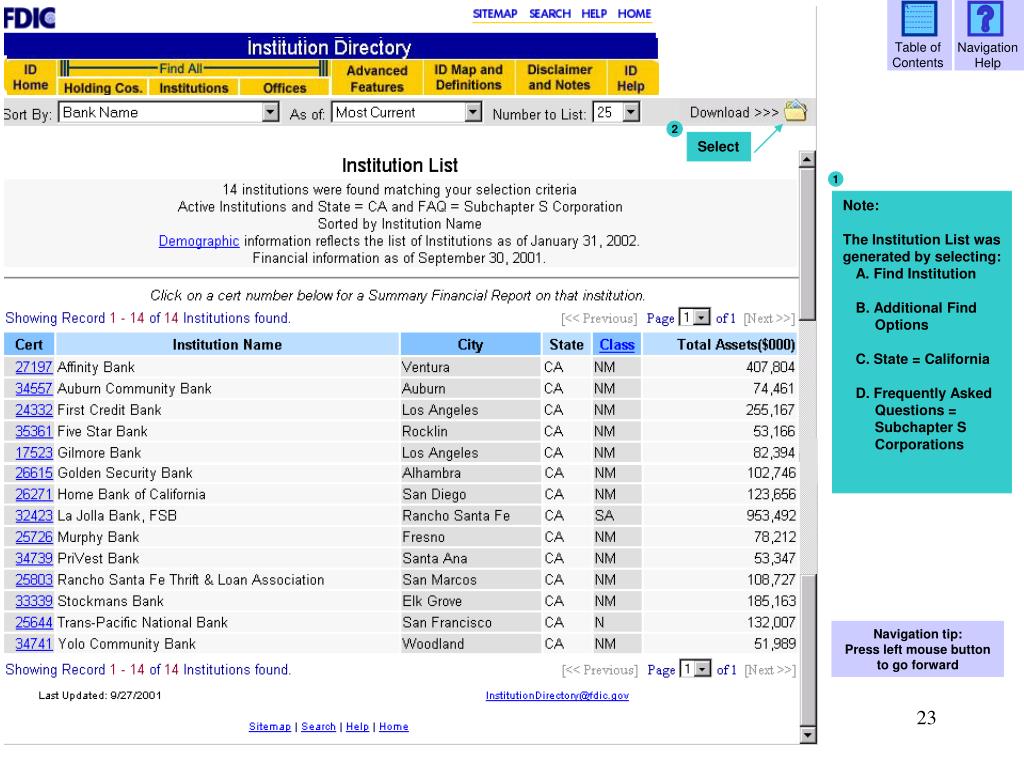Click the vertical scrollbar thumb
Screen dimensions: 1024x768
coord(807,244)
